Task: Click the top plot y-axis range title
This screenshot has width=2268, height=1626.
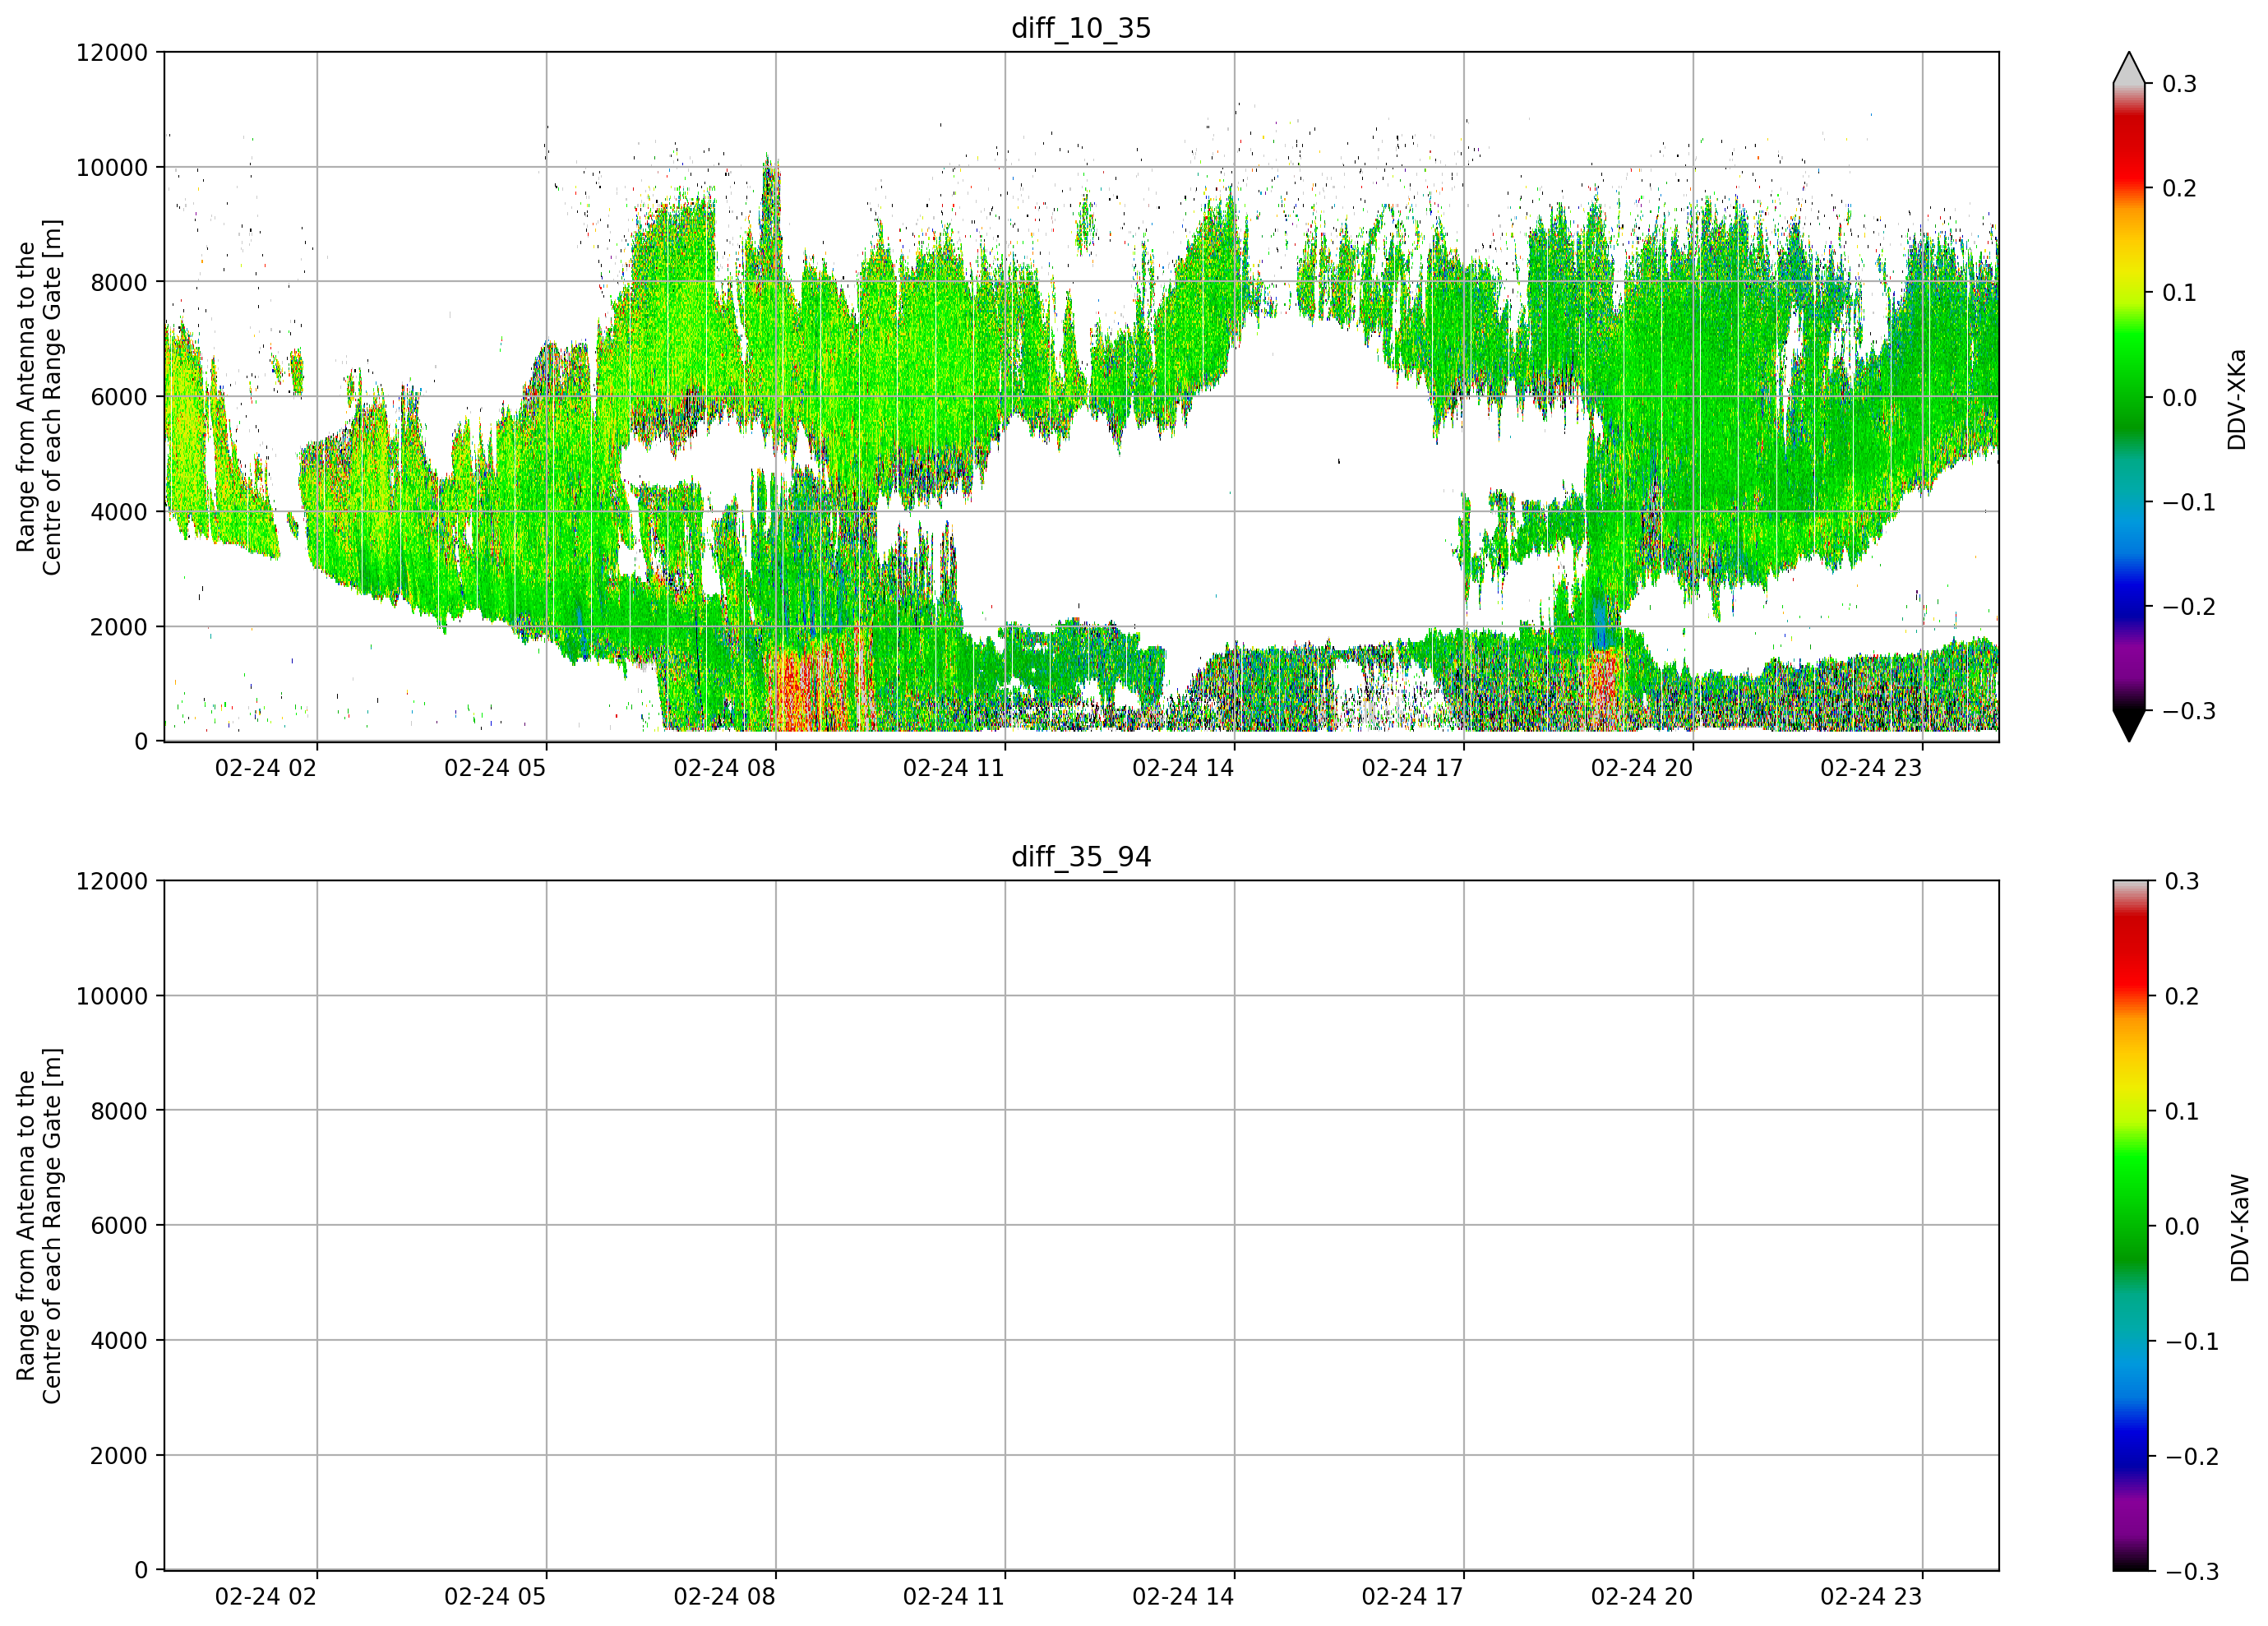Action: click(x=39, y=397)
